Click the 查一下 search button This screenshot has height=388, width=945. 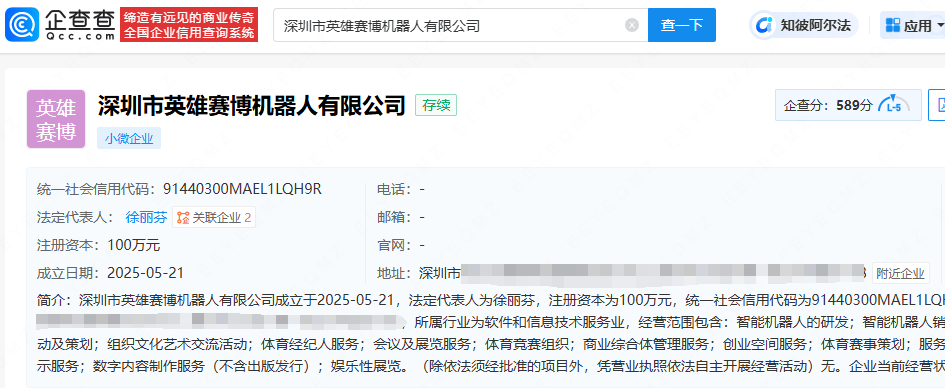[682, 25]
